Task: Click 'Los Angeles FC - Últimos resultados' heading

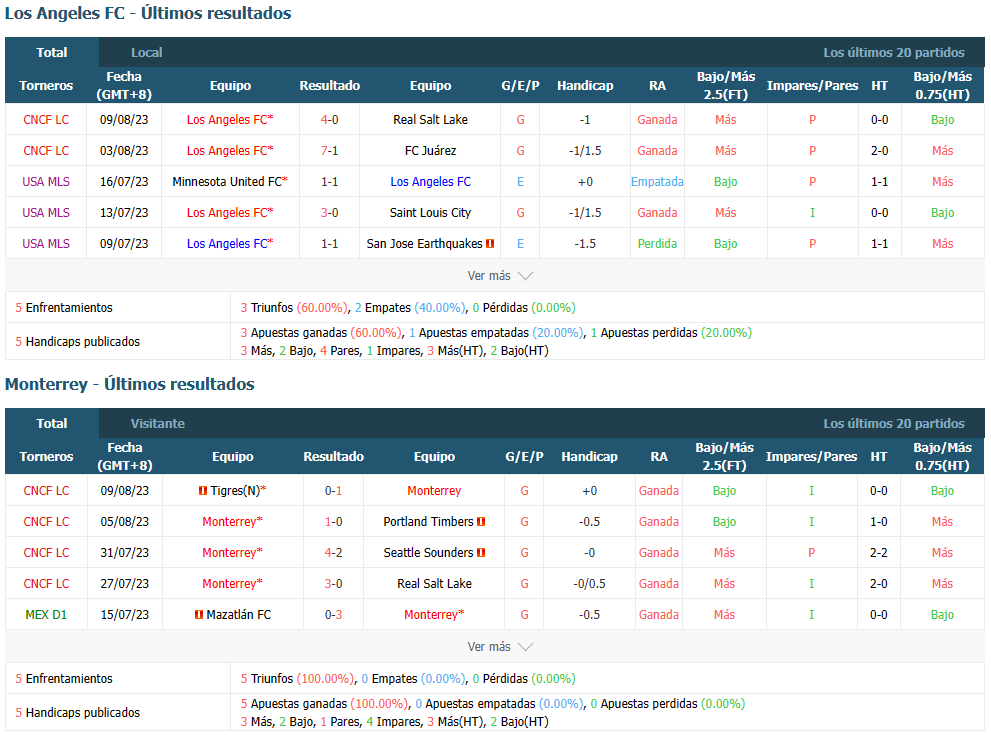Action: click(148, 13)
